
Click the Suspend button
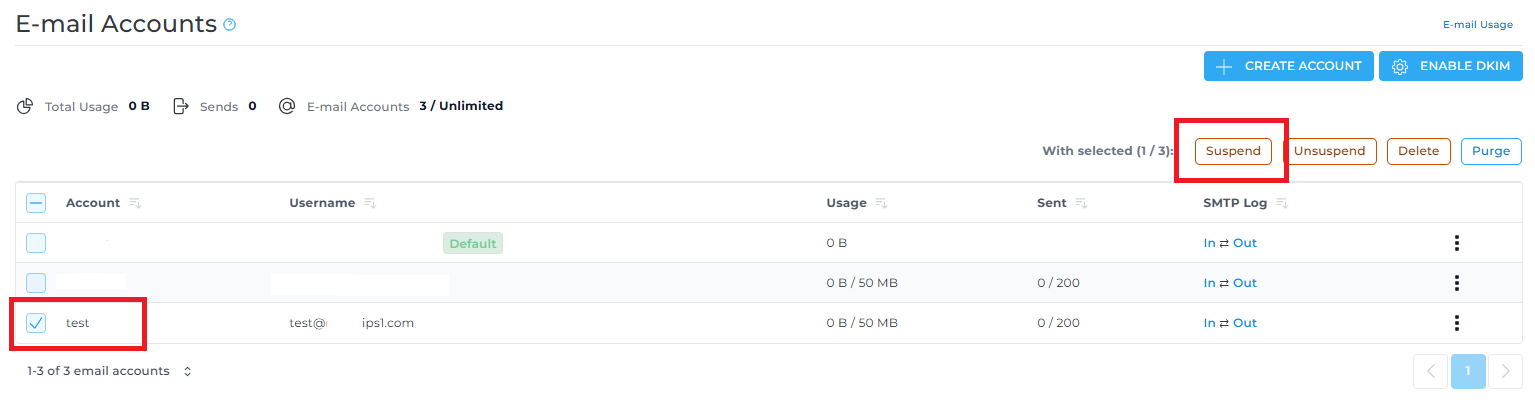[1233, 151]
